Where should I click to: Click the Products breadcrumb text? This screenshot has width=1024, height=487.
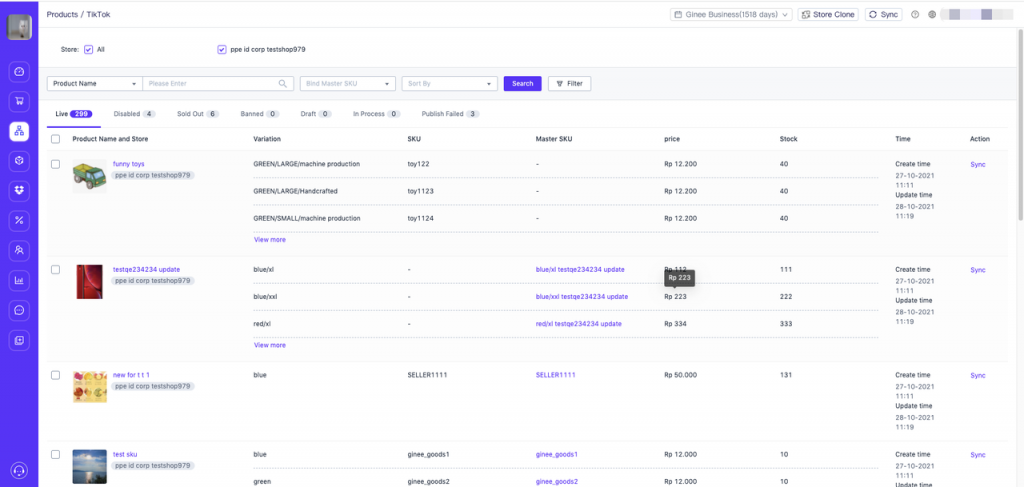point(62,14)
